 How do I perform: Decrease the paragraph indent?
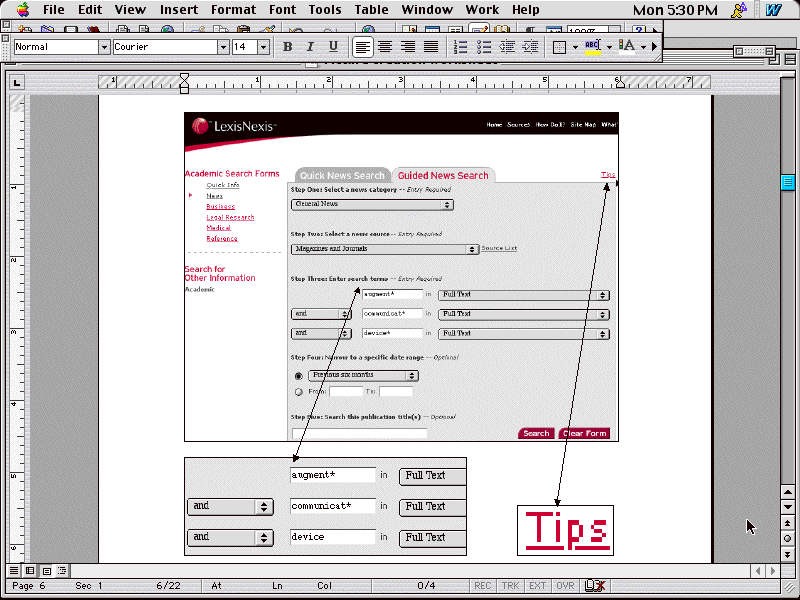(507, 47)
